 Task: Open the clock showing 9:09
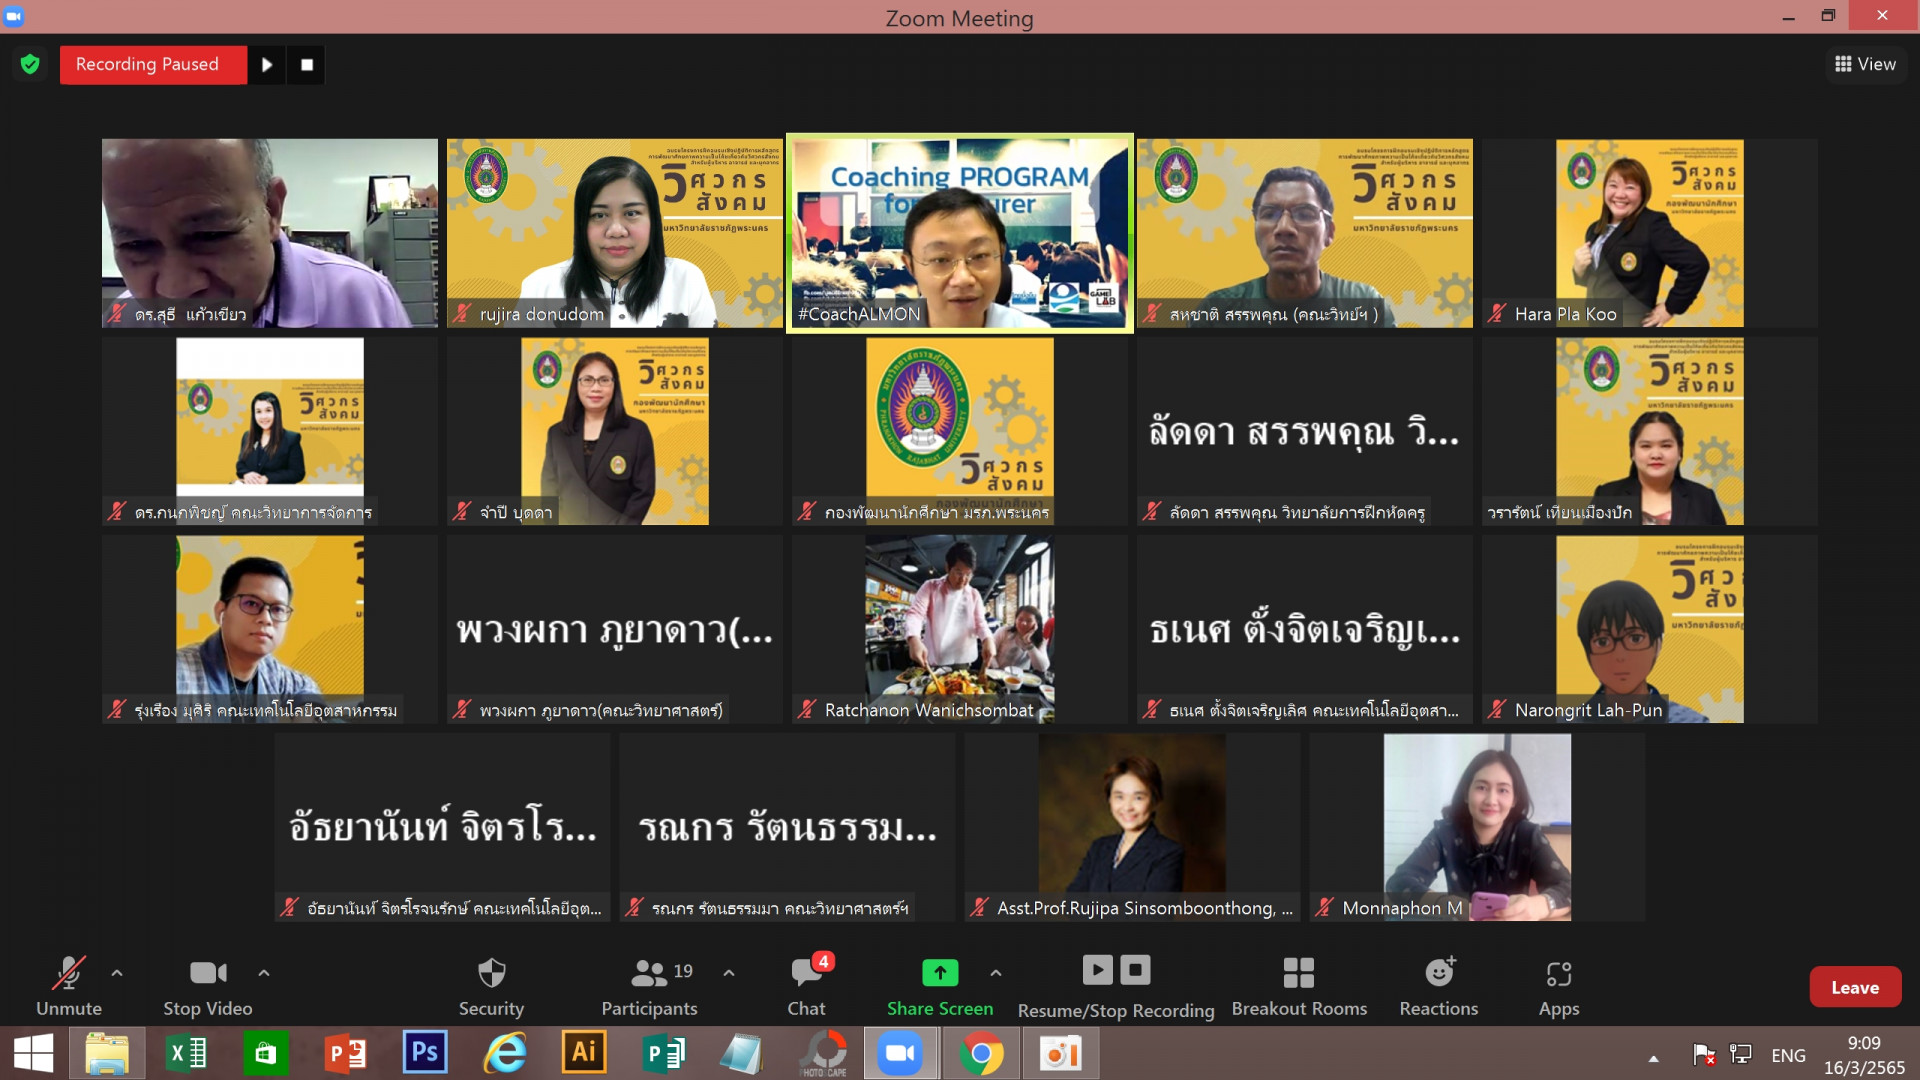(x=1864, y=1055)
